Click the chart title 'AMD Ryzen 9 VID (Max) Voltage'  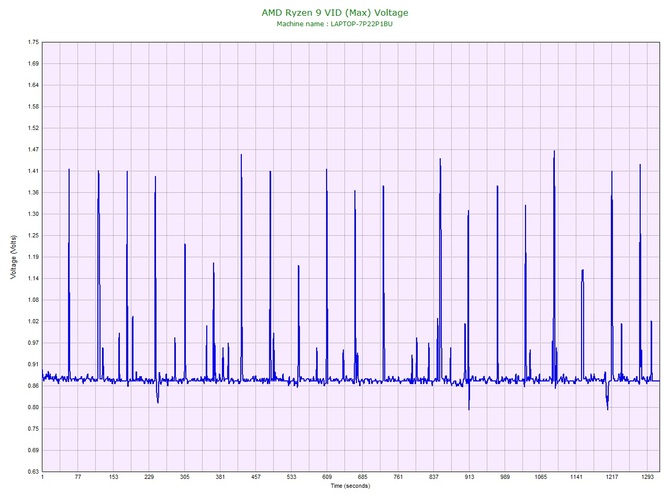point(335,13)
